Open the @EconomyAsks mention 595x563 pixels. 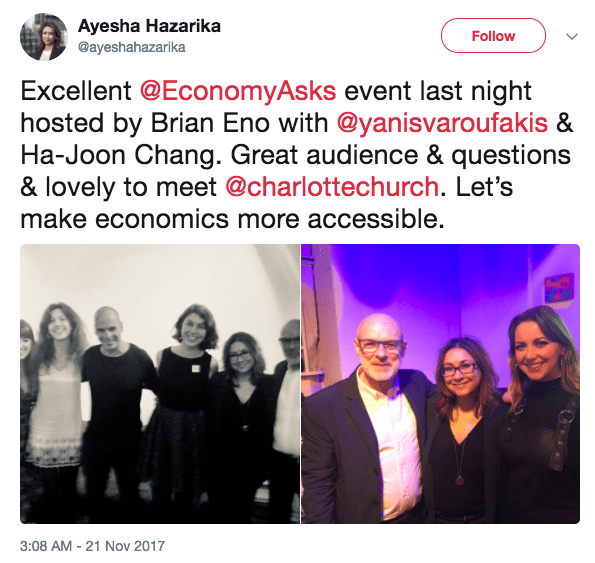pyautogui.click(x=238, y=91)
